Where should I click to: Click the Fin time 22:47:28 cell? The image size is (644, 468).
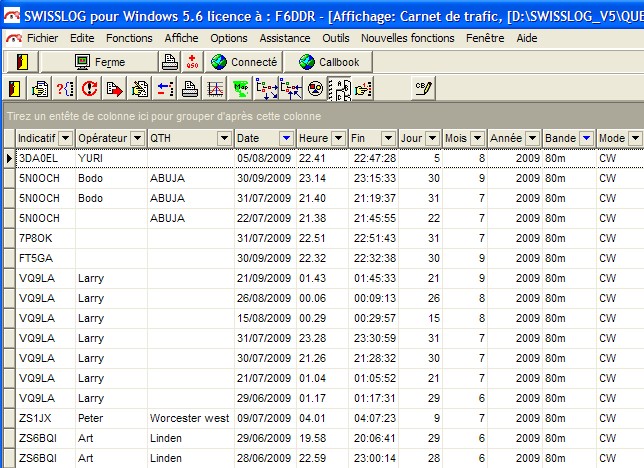pyautogui.click(x=373, y=158)
